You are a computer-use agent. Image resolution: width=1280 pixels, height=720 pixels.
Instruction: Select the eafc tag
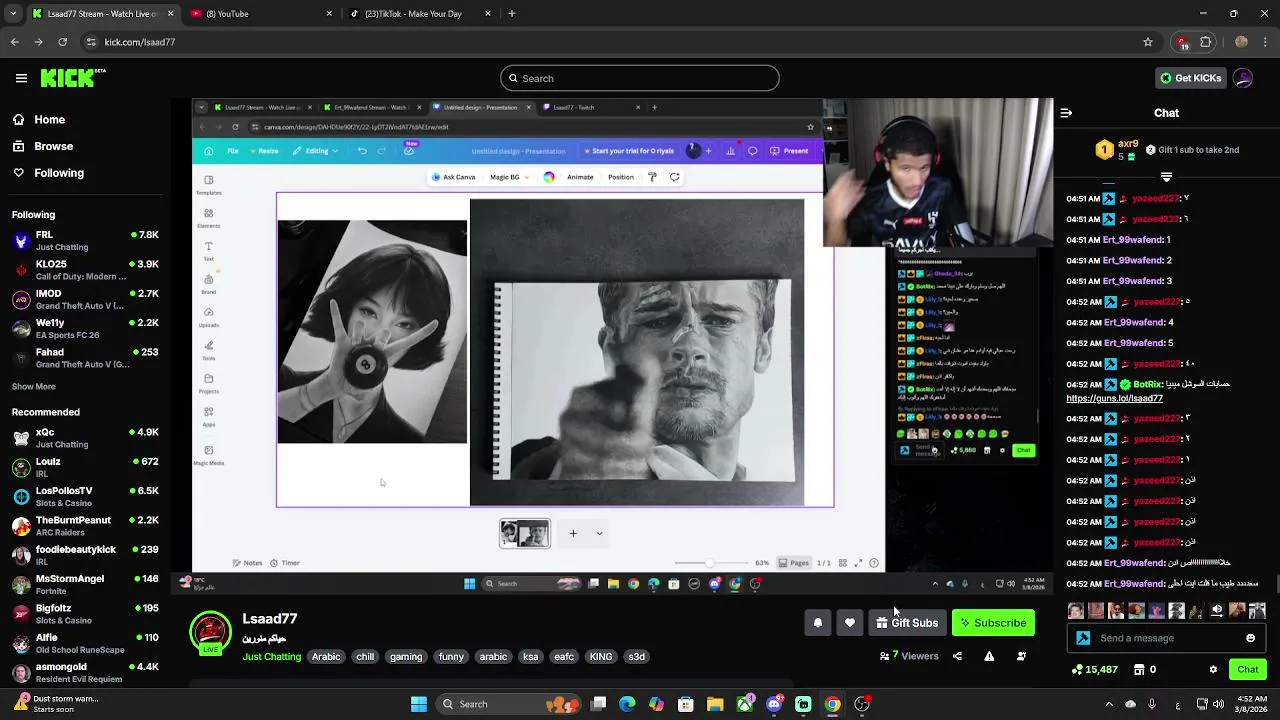564,657
